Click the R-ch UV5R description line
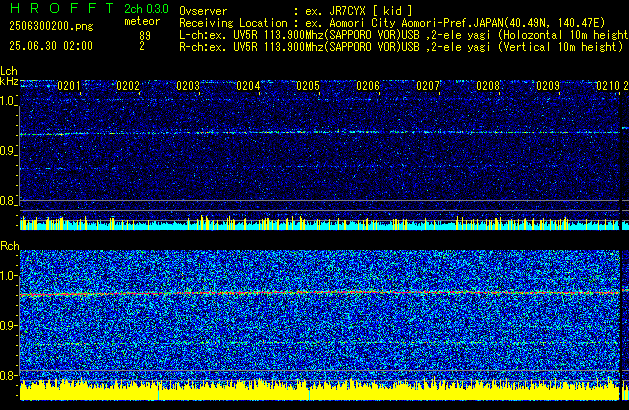Image resolution: width=629 pixels, height=410 pixels. click(x=401, y=47)
